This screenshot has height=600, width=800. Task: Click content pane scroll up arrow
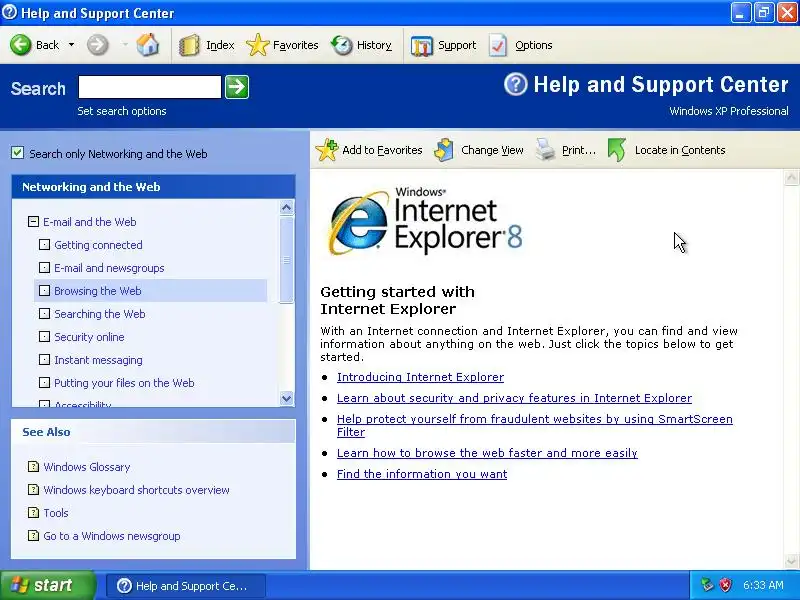coord(791,178)
